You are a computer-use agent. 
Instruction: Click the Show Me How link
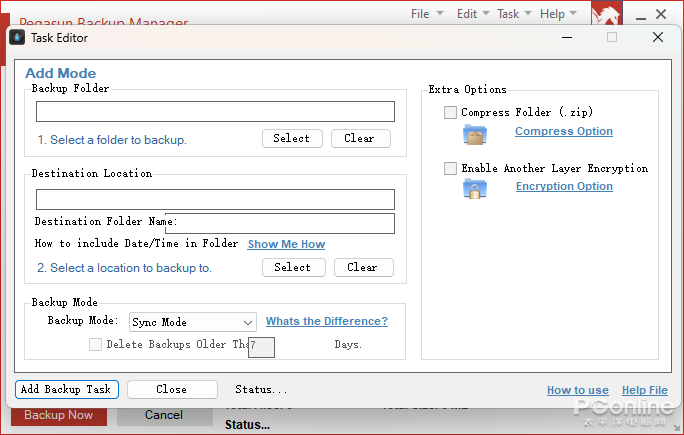[286, 244]
